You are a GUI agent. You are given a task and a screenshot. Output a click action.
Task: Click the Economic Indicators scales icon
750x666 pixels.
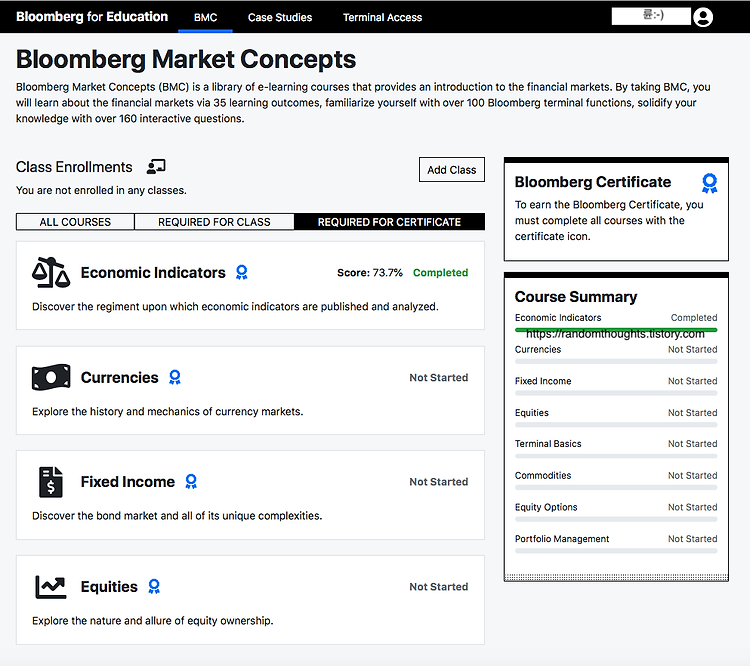tap(51, 272)
